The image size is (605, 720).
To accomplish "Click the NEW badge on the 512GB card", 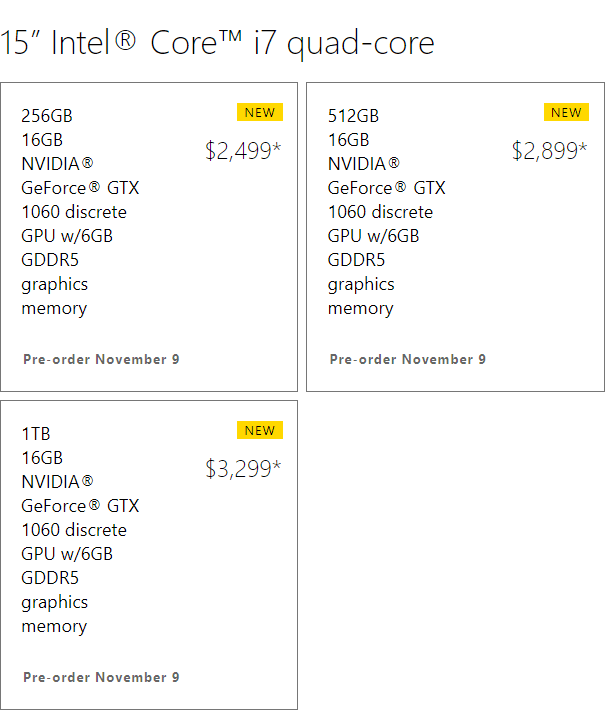I will click(x=566, y=112).
